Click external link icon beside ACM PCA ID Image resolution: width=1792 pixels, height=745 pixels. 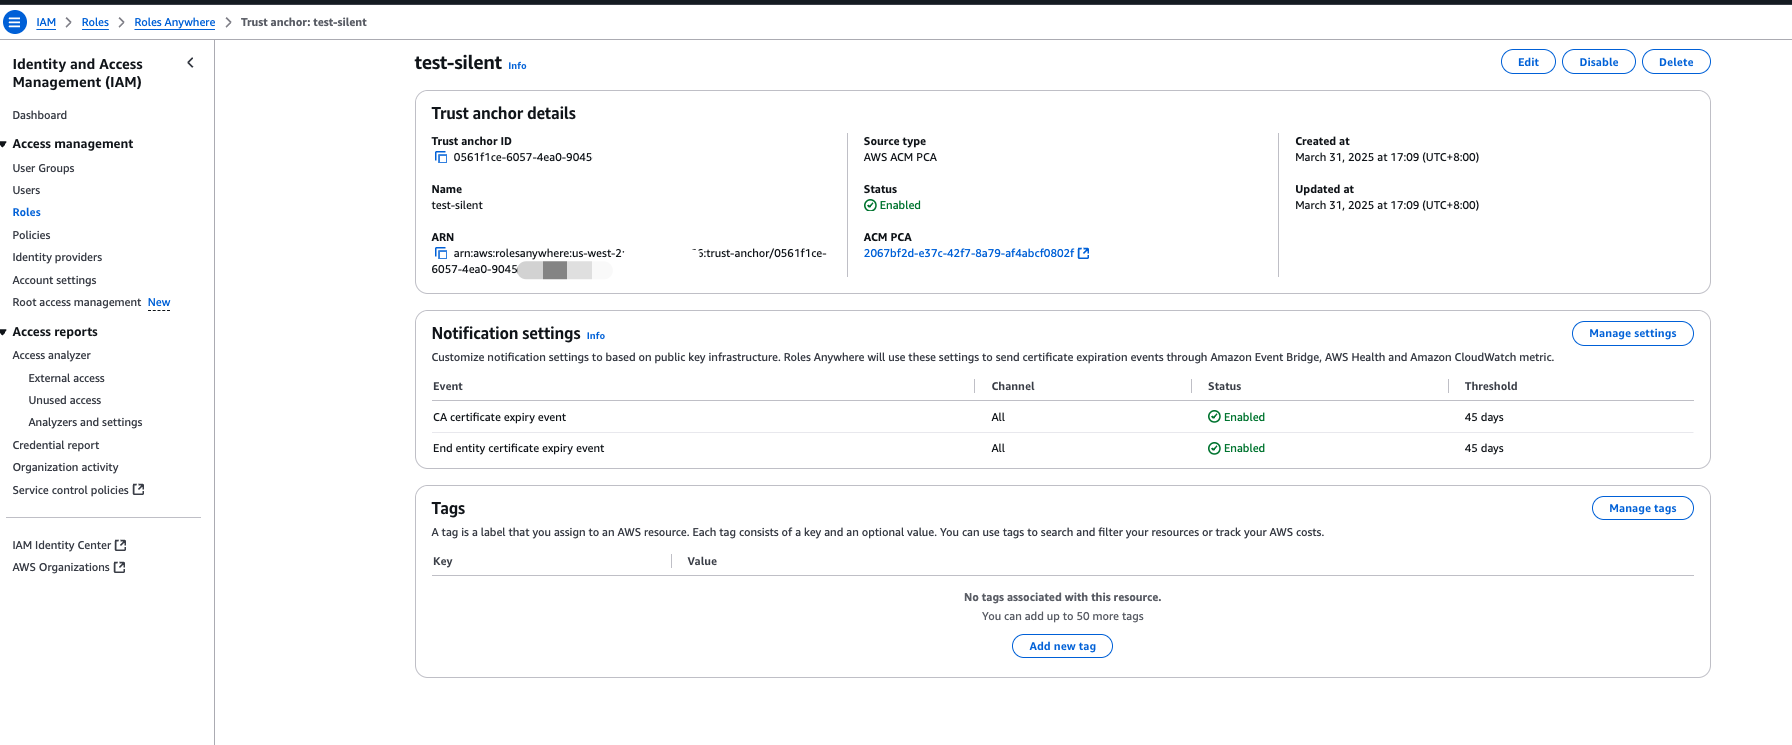pos(1083,253)
